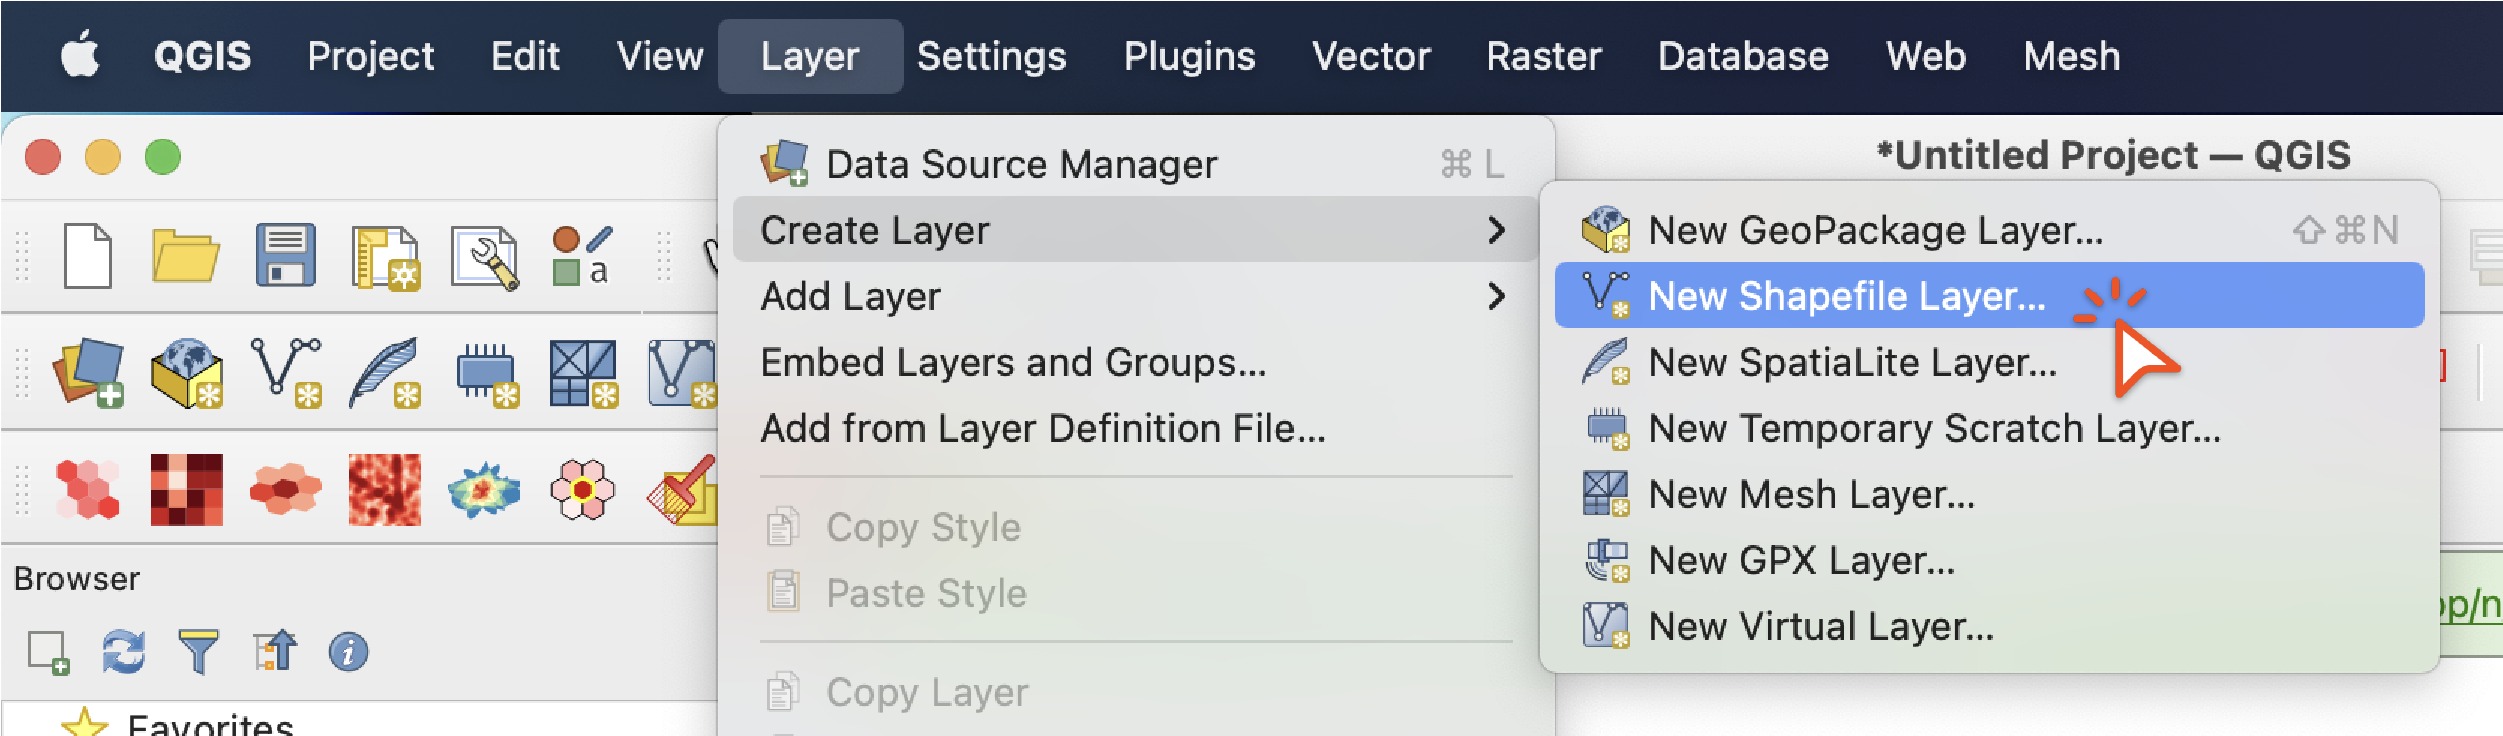Click the Browser info properties icon

tap(348, 653)
